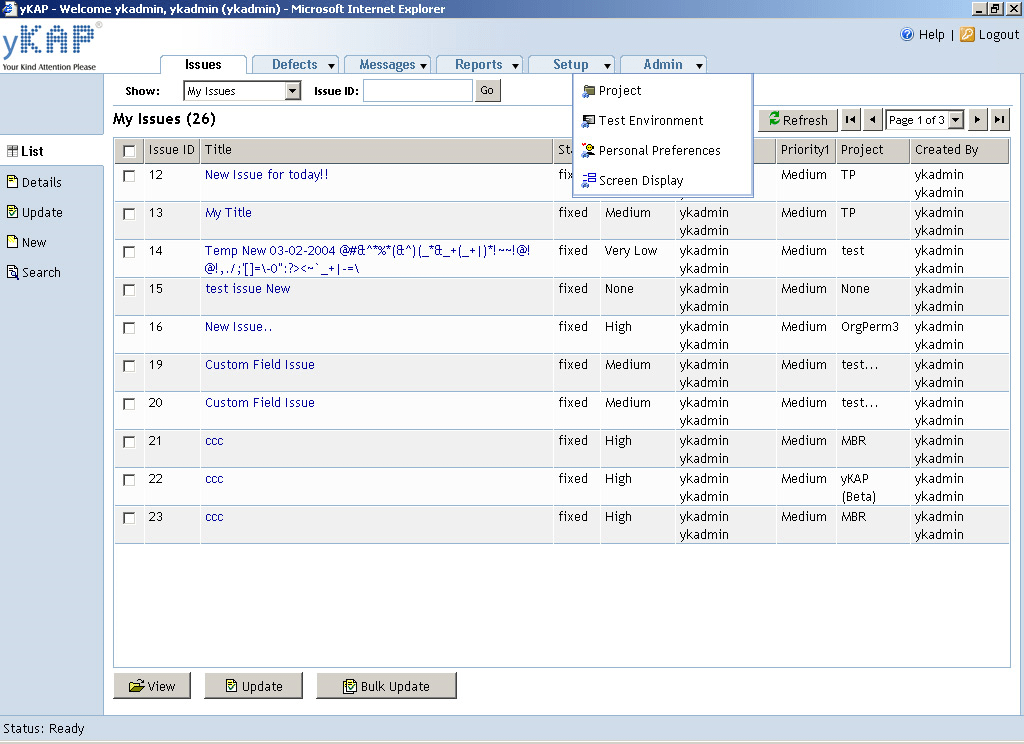This screenshot has height=744, width=1024.
Task: Open the 'Page 1 of 3' dropdown
Action: pos(956,120)
